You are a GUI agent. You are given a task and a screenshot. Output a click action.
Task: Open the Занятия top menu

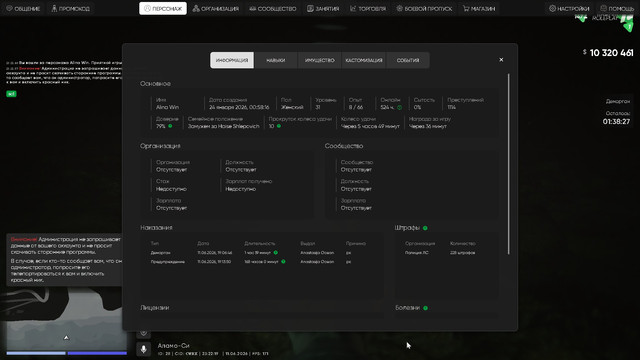click(x=323, y=8)
